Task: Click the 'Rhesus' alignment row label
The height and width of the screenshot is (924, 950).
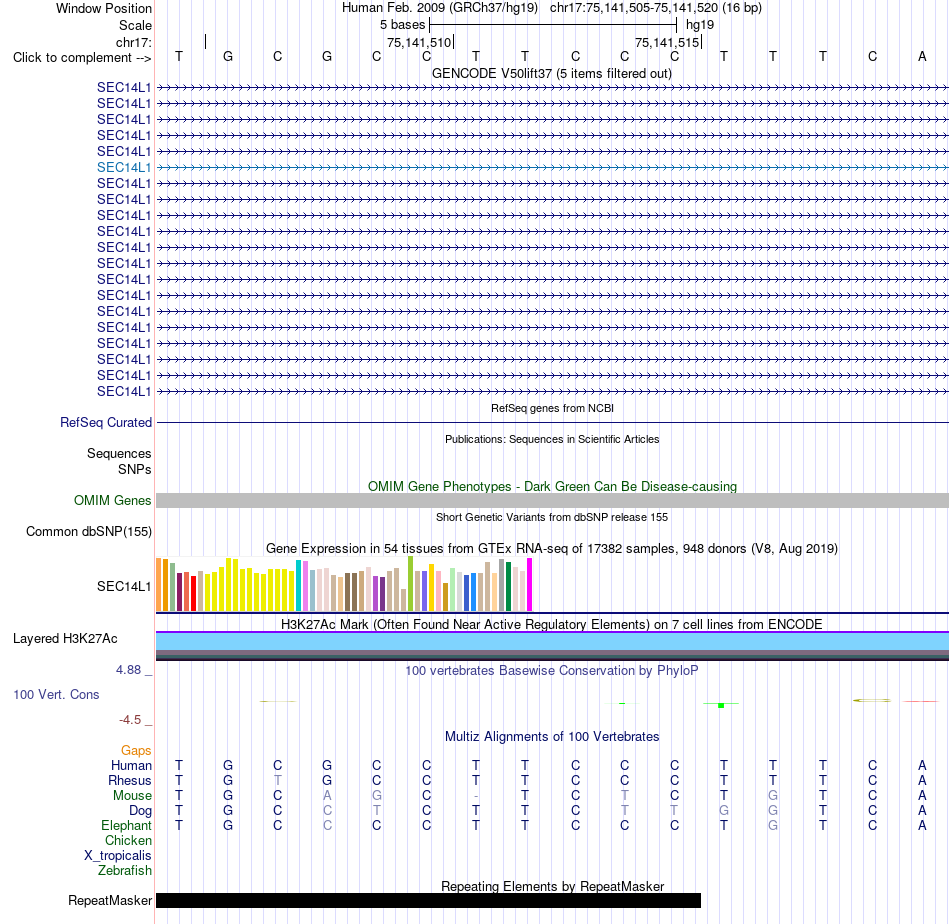Action: pos(130,780)
